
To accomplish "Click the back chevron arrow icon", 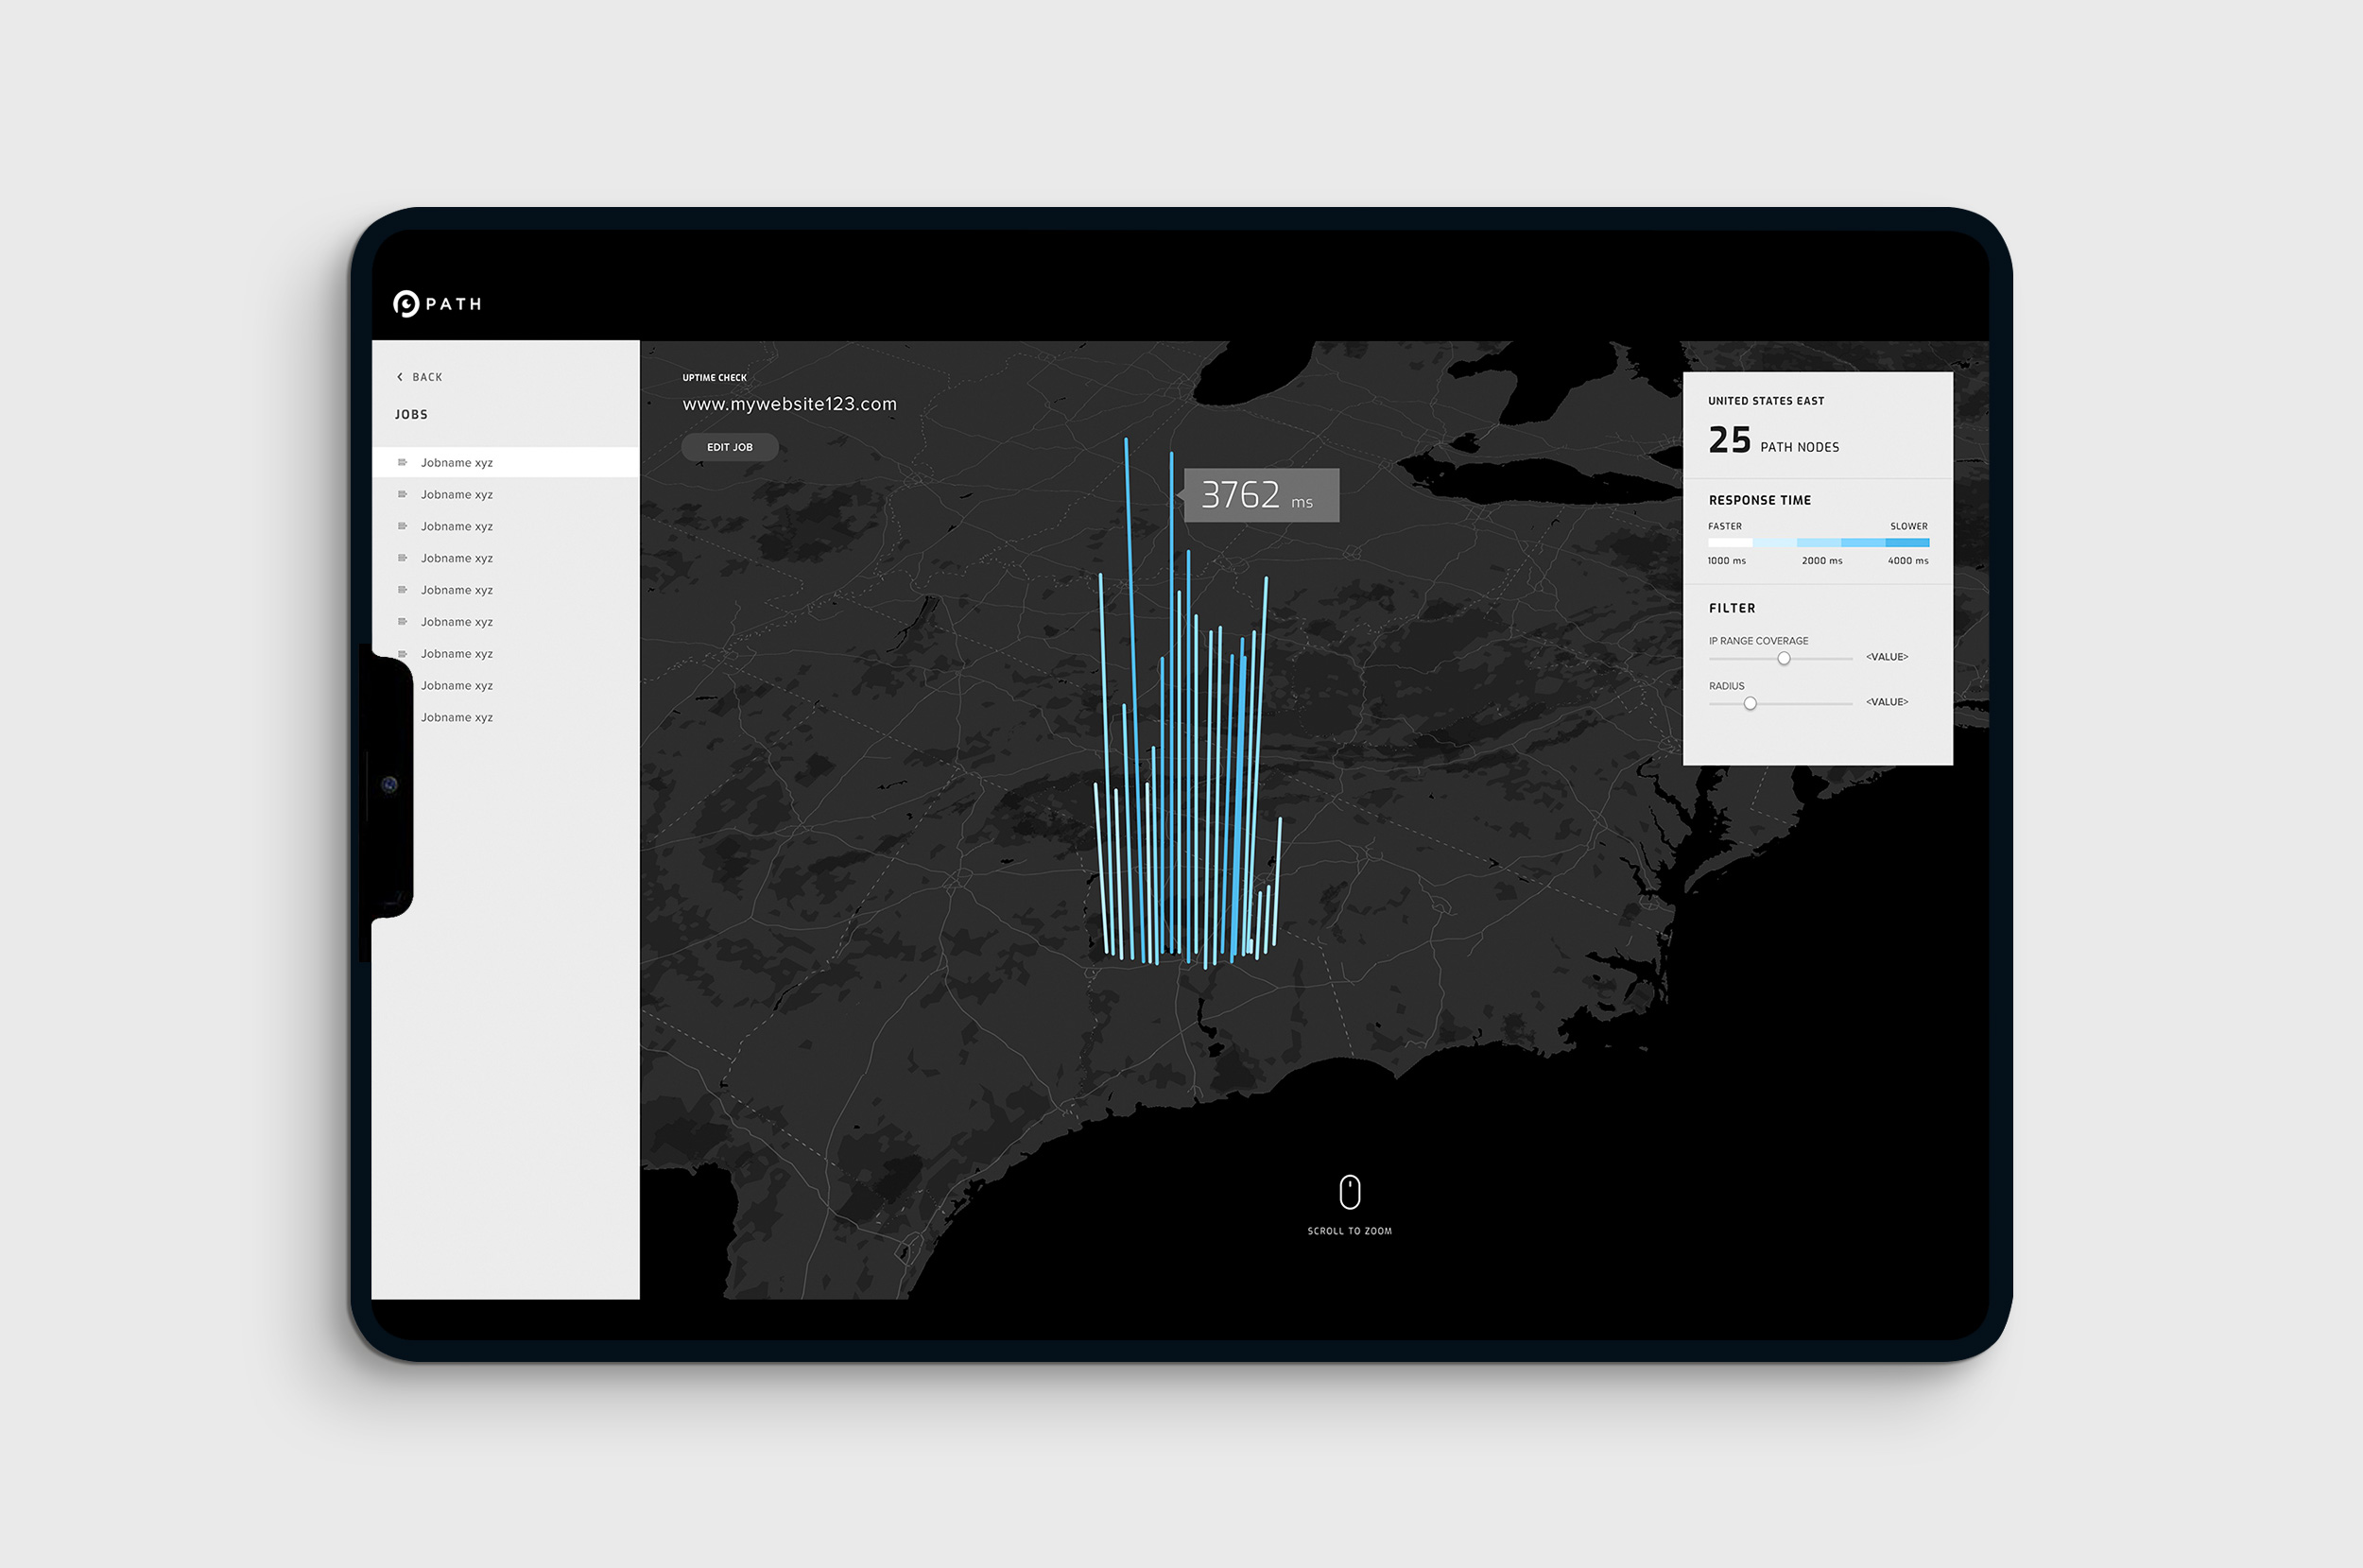I will pos(400,377).
